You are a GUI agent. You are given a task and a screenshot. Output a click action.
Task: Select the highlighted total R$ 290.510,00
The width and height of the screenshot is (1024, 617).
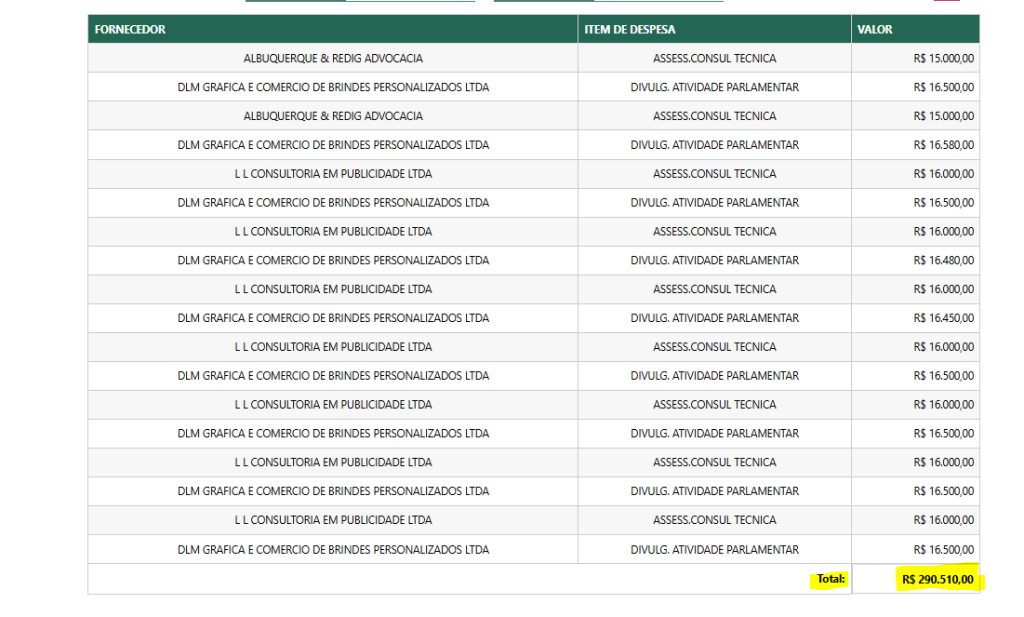[x=937, y=579]
